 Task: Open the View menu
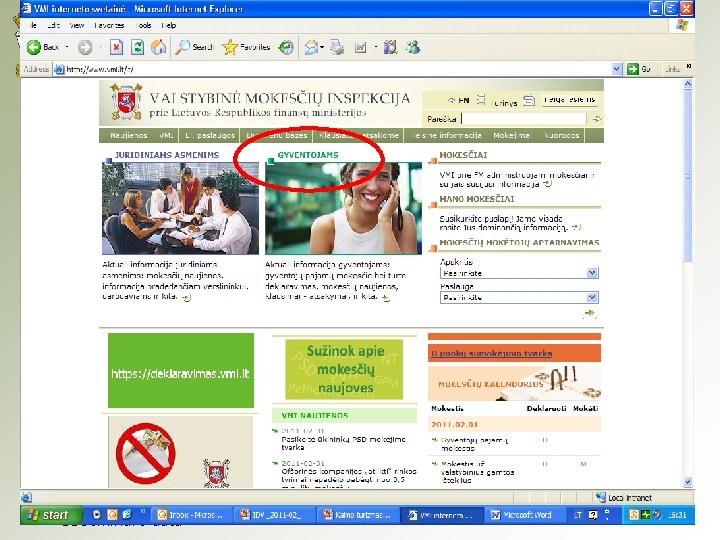77,25
